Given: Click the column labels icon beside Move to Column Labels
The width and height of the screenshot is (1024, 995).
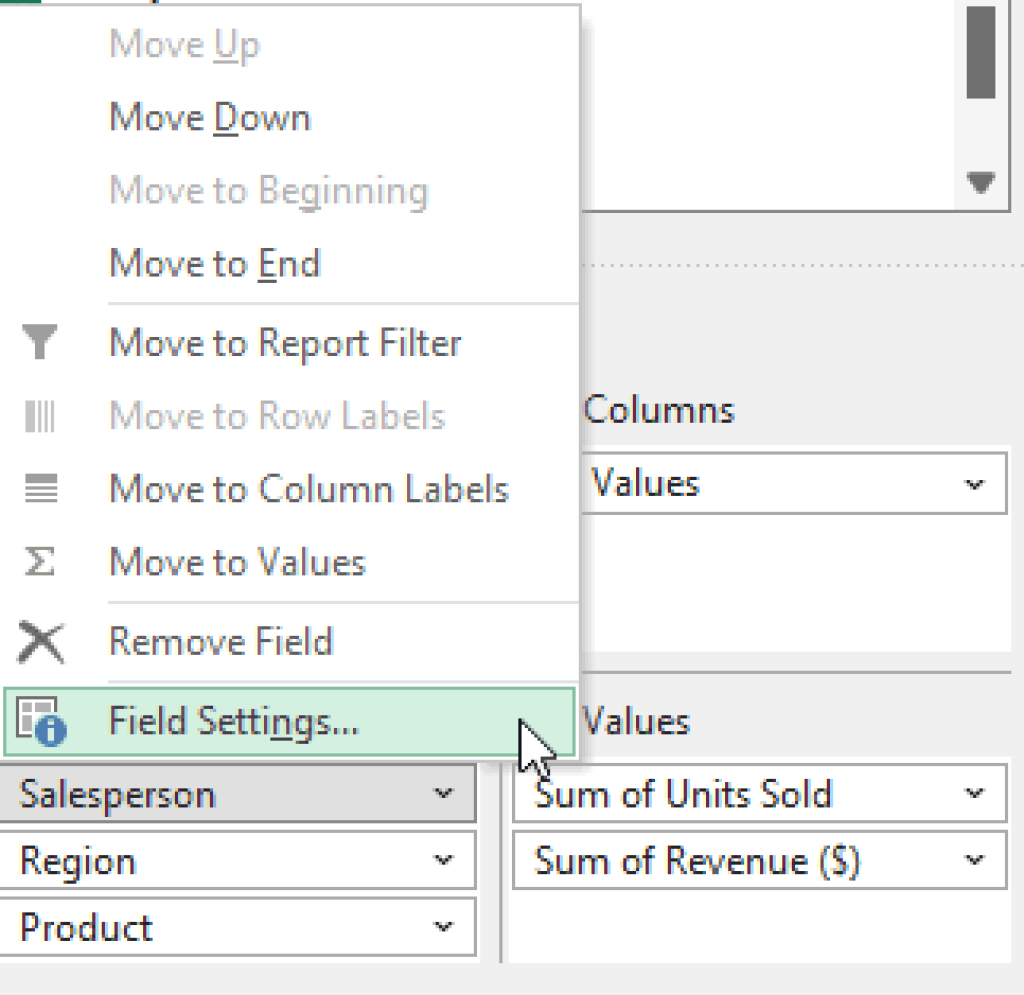Looking at the screenshot, I should click(41, 489).
